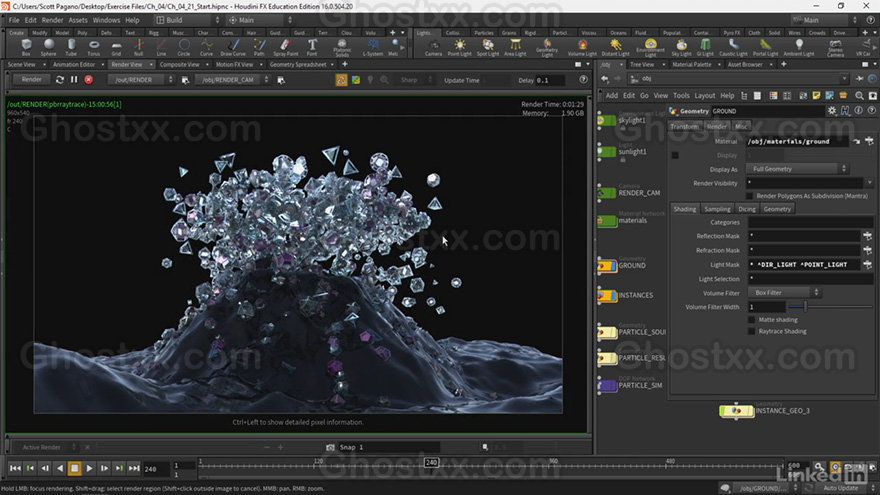This screenshot has height=495, width=880.
Task: Add a Distant Light
Action: tap(616, 47)
